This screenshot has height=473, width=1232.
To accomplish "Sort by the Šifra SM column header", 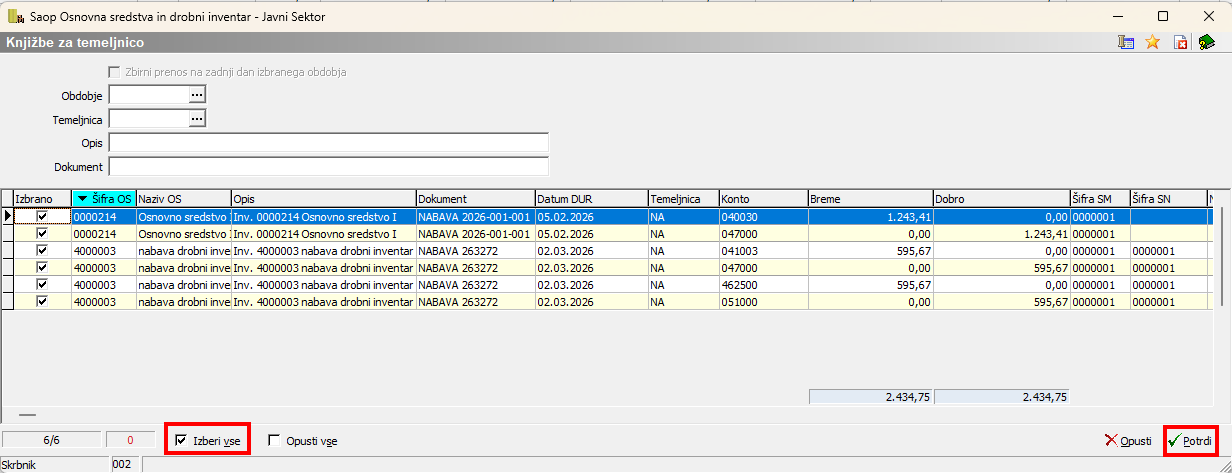I will [x=1099, y=198].
